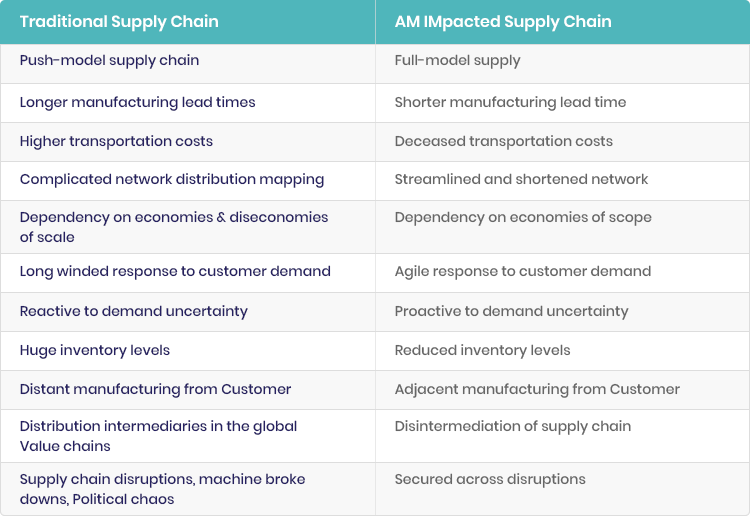Screen dimensions: 750x516
Task: Select the Full-model supply cell
Action: tap(562, 64)
